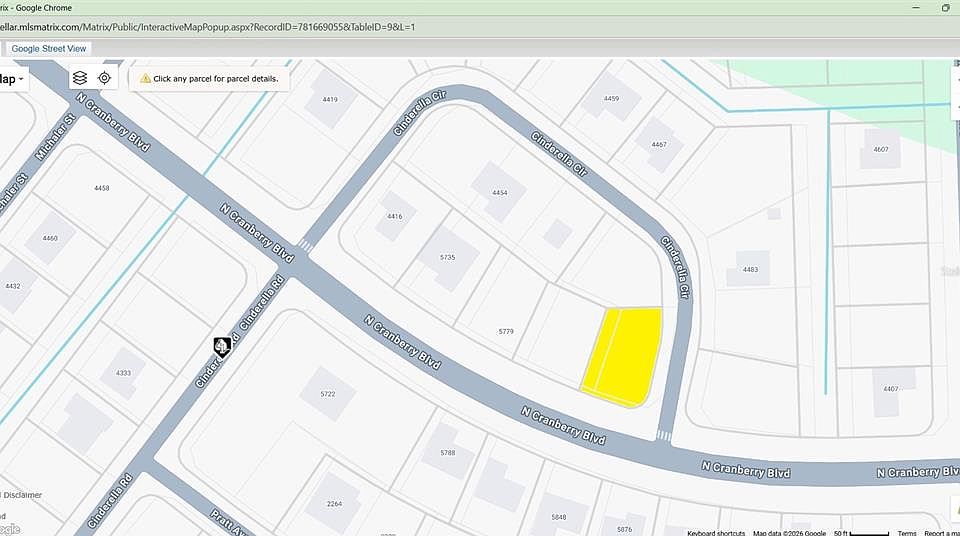Open the map Terms link
The width and height of the screenshot is (960, 536).
coord(907,533)
